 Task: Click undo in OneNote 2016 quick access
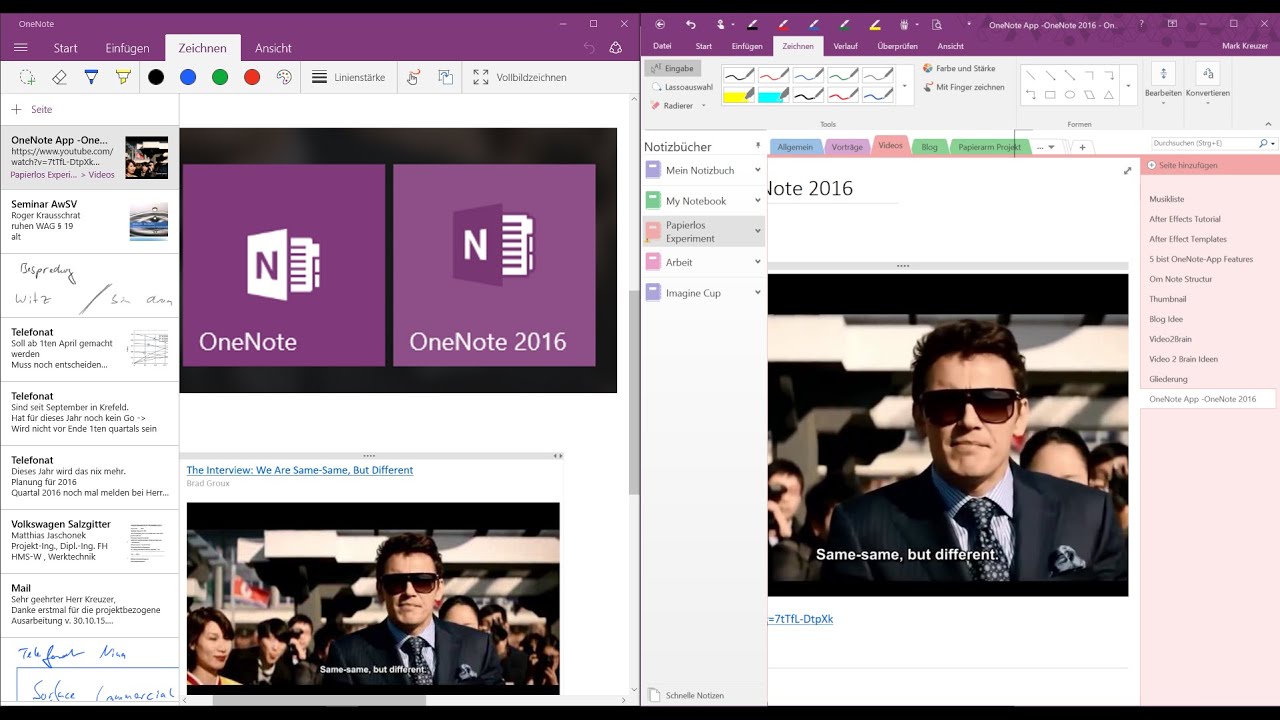690,24
